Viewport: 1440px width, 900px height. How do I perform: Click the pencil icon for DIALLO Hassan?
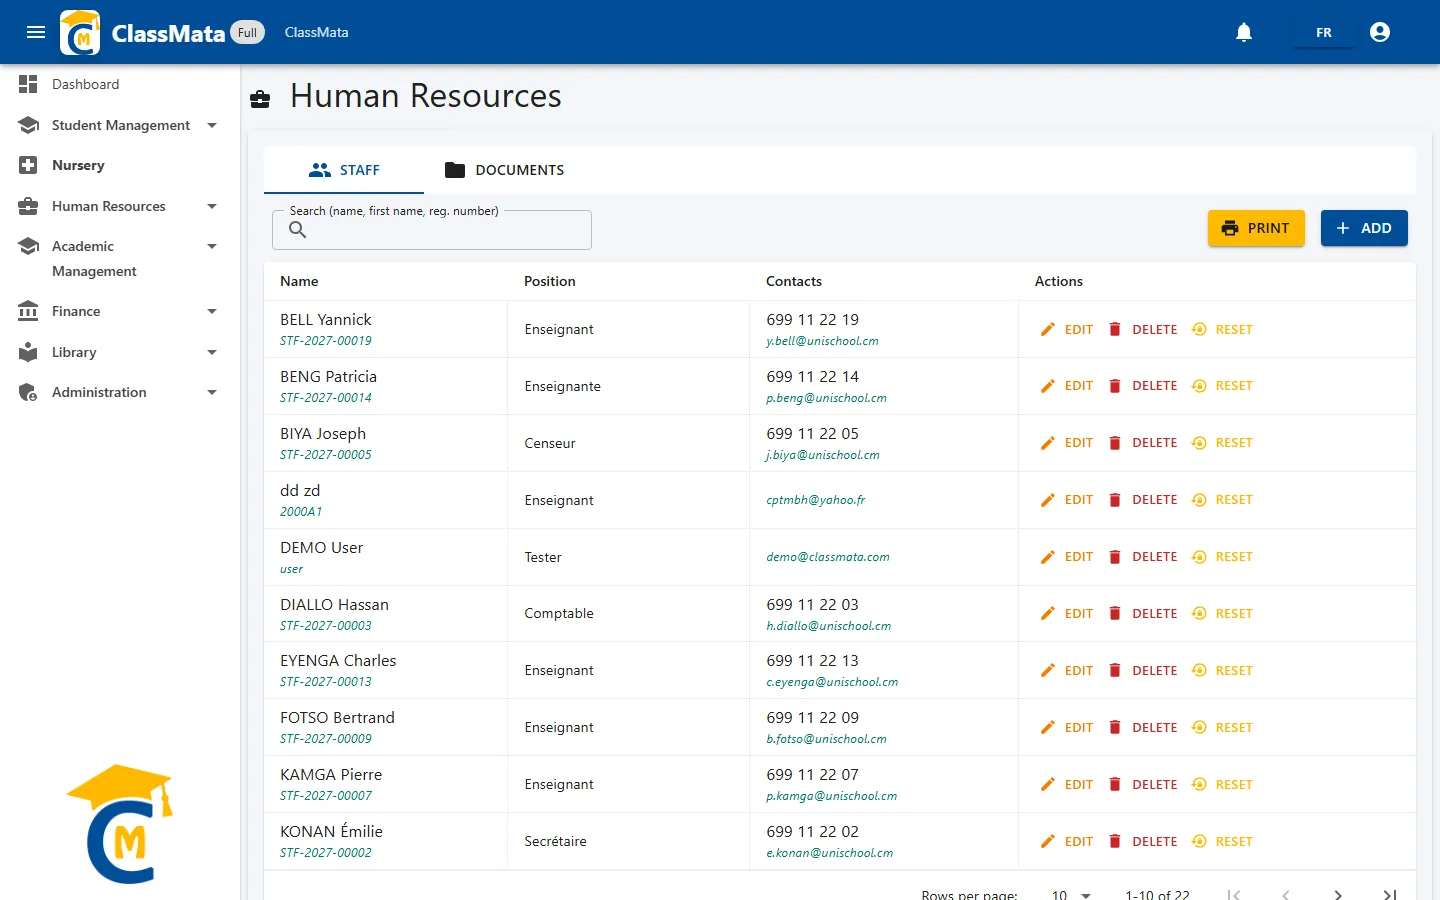[x=1048, y=613]
